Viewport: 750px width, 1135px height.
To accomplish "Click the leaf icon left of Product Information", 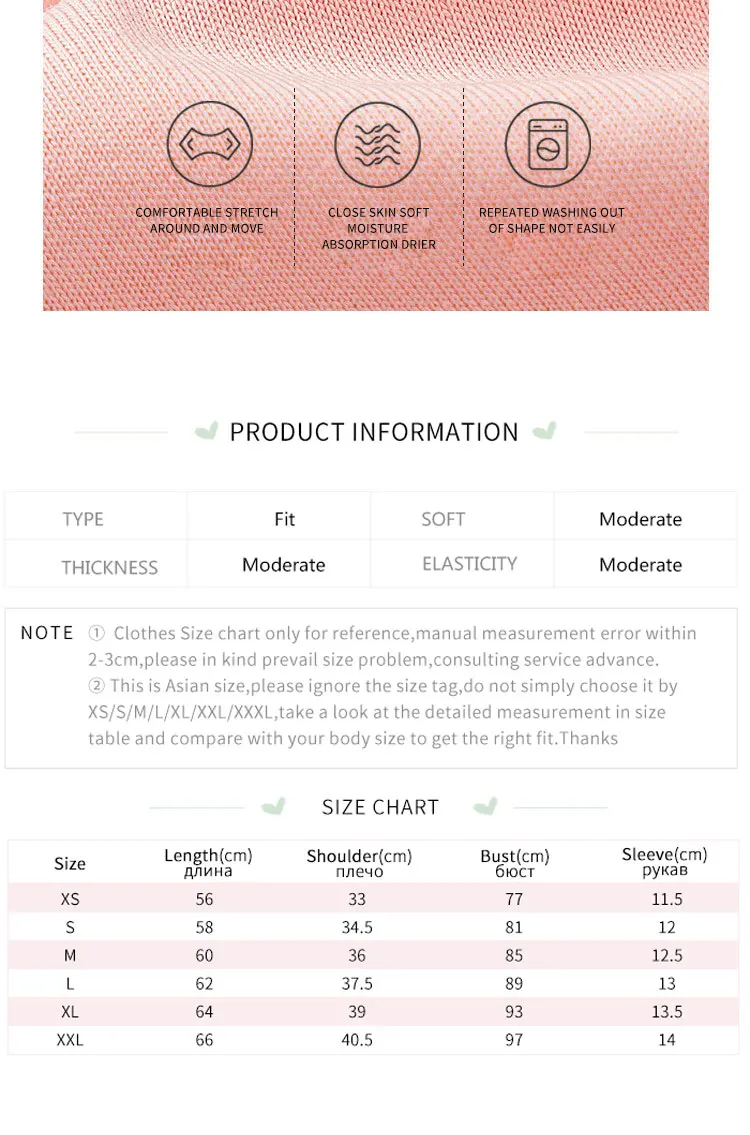I will pos(206,431).
